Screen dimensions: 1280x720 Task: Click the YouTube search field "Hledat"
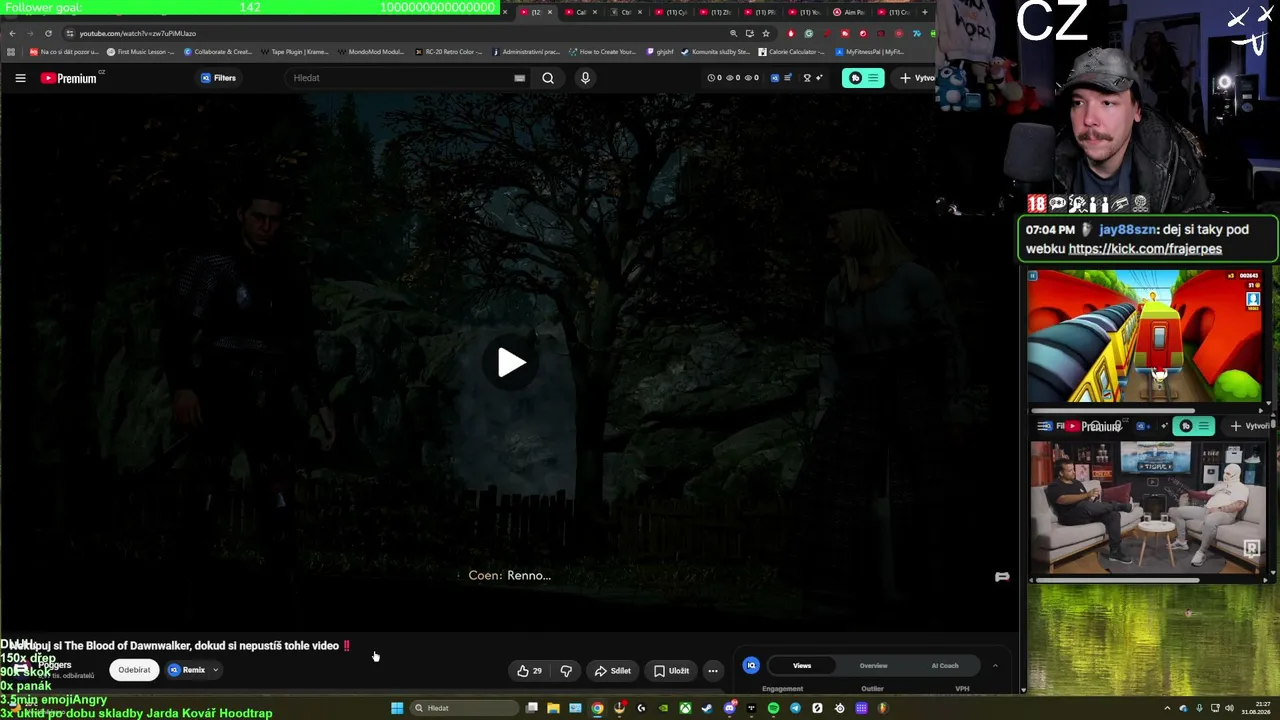tap(400, 78)
